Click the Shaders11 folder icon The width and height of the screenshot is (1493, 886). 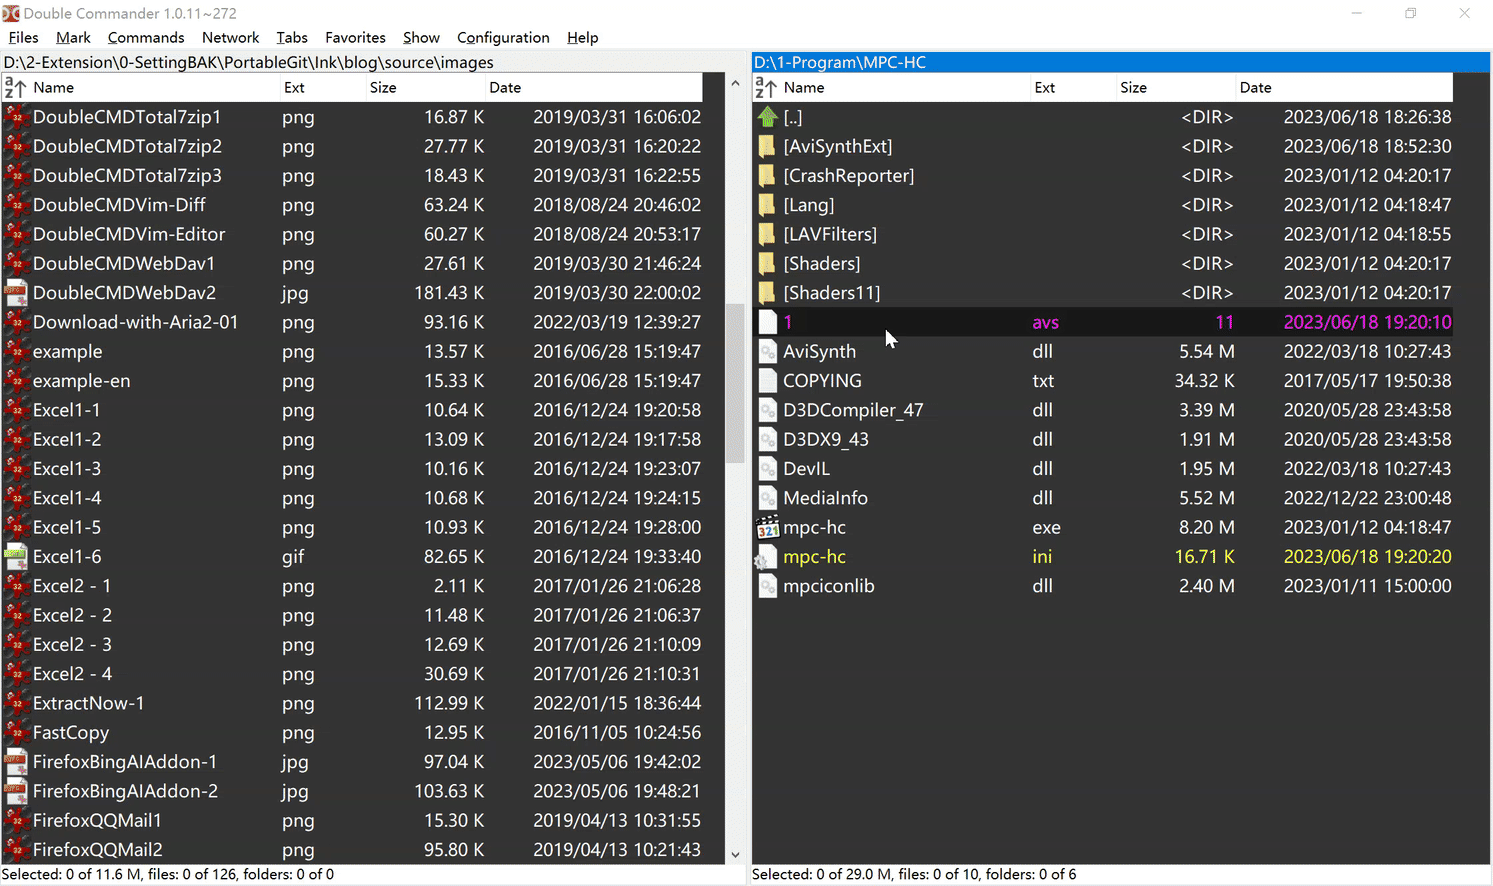(767, 293)
